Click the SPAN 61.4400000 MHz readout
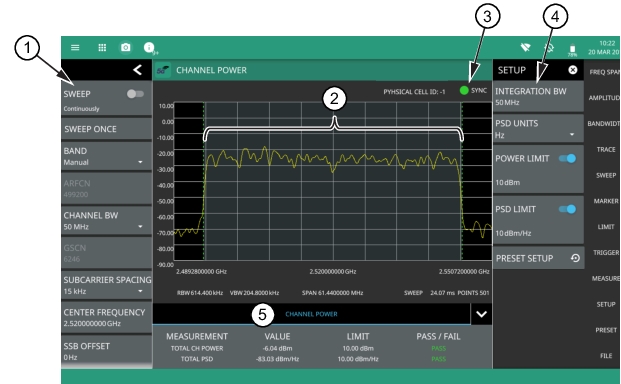This screenshot has width=621, height=384. coord(332,293)
